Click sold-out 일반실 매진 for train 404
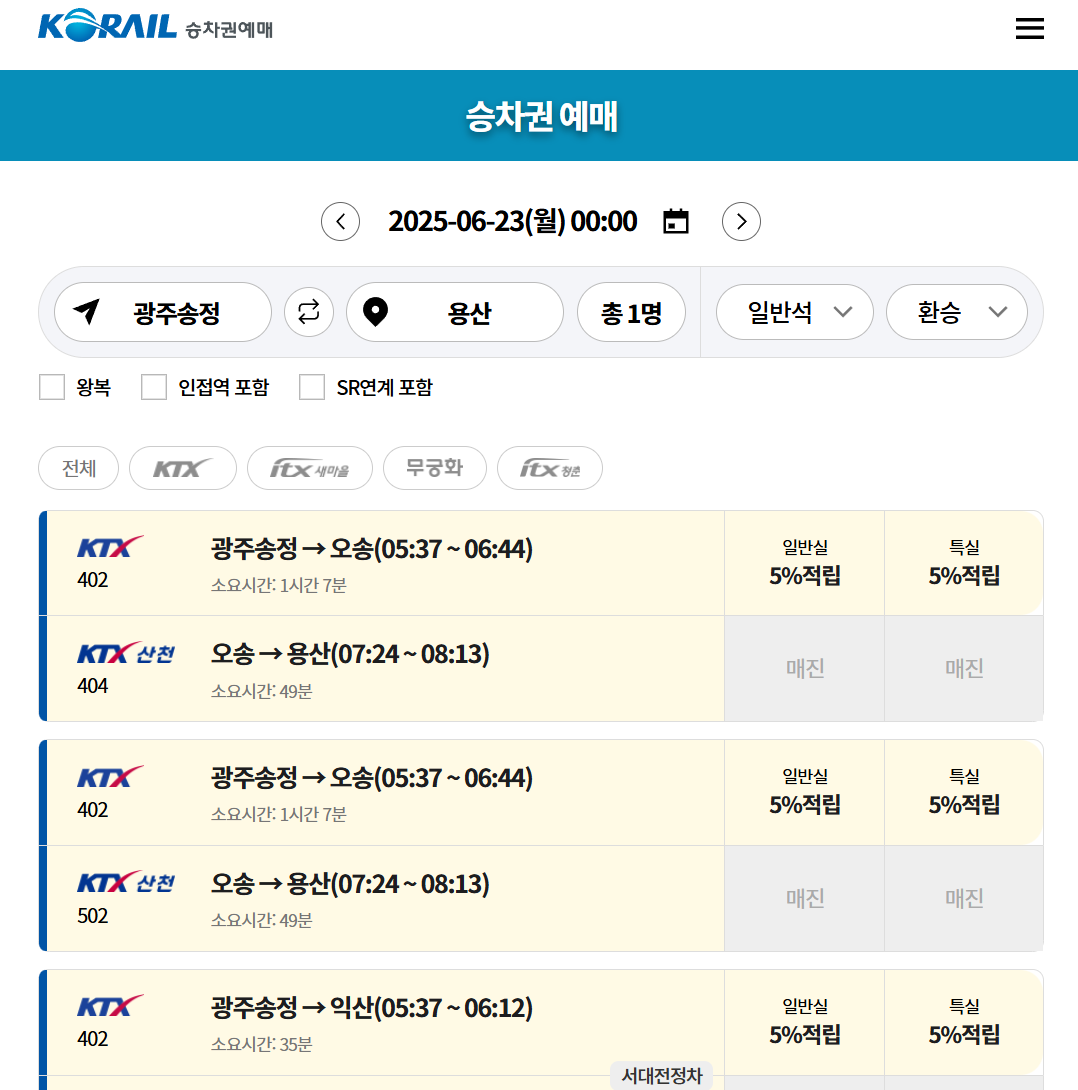Viewport: 1078px width, 1090px height. pos(804,669)
